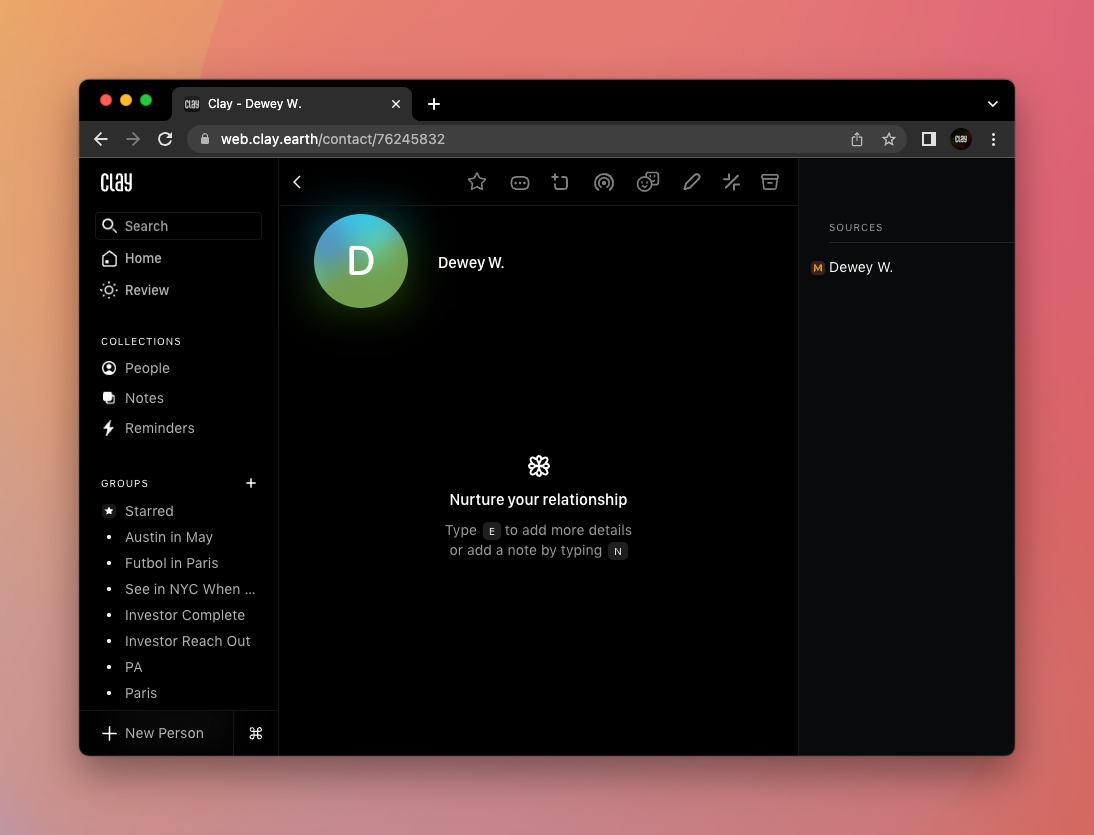Focus the sidebar Search field
This screenshot has height=835, width=1094.
point(179,226)
